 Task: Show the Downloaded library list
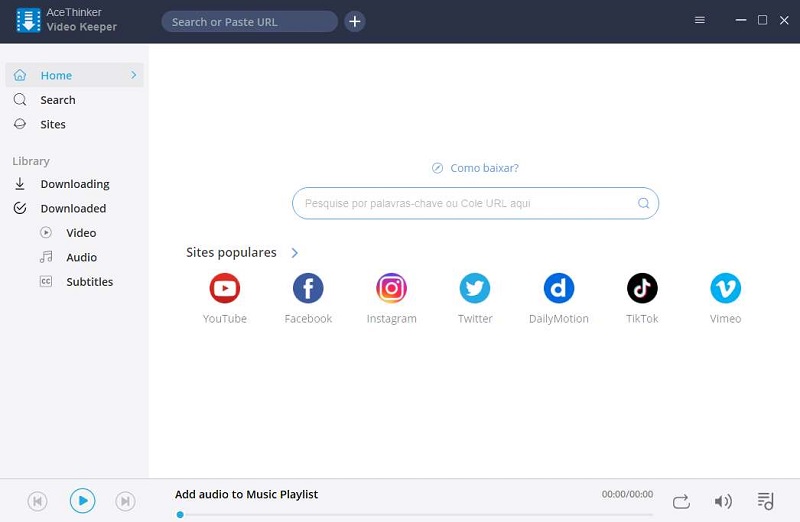(74, 208)
